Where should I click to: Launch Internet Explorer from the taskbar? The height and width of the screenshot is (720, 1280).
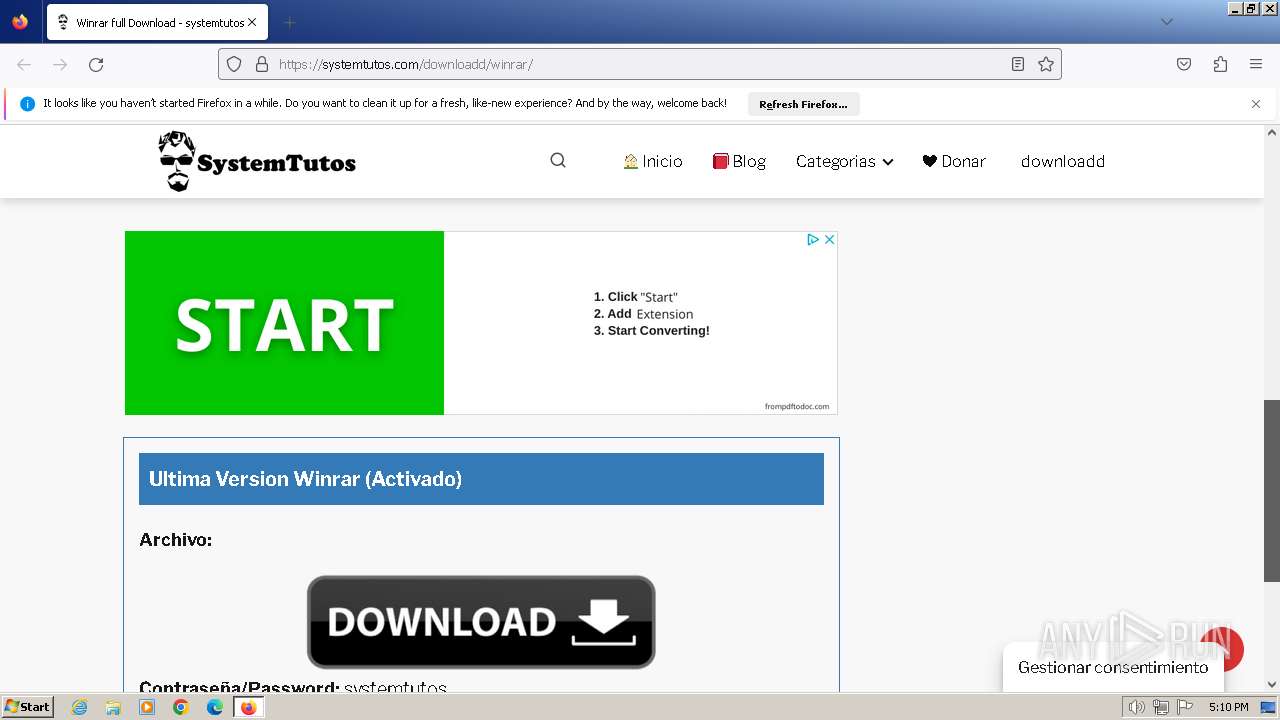[79, 707]
